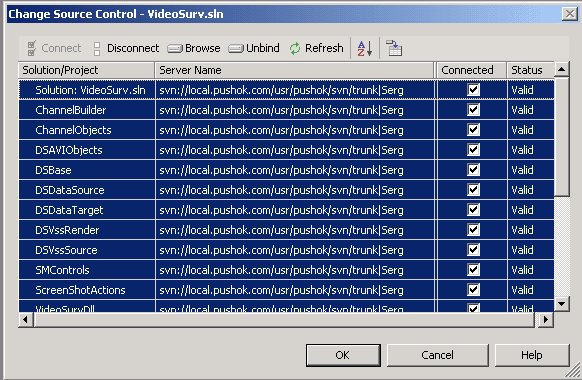
Task: Select the ChannelBuilder project row
Action: pyautogui.click(x=286, y=110)
